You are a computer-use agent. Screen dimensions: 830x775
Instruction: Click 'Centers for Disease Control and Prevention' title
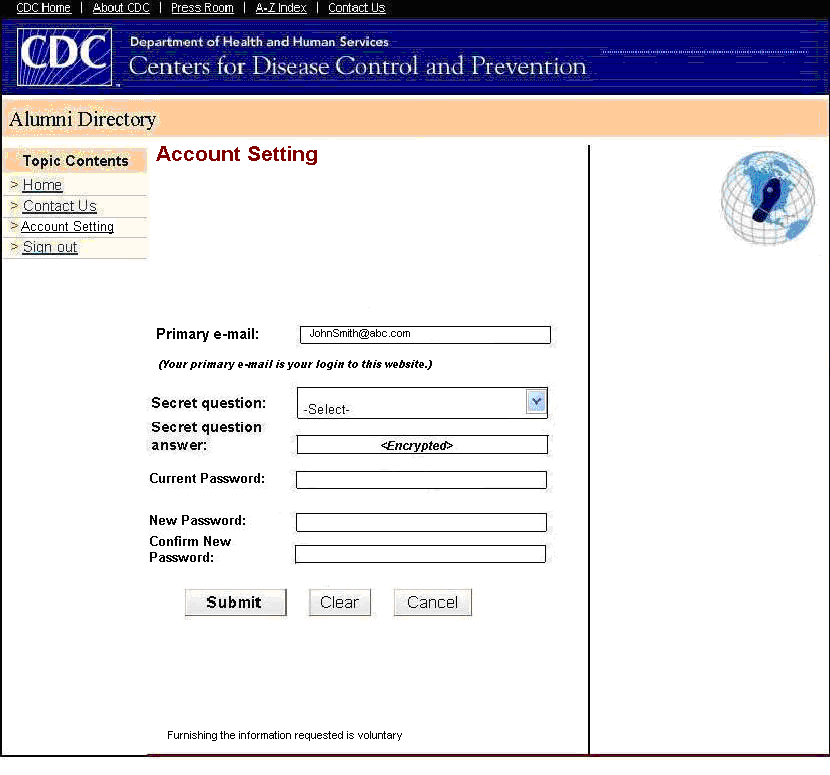pos(358,66)
